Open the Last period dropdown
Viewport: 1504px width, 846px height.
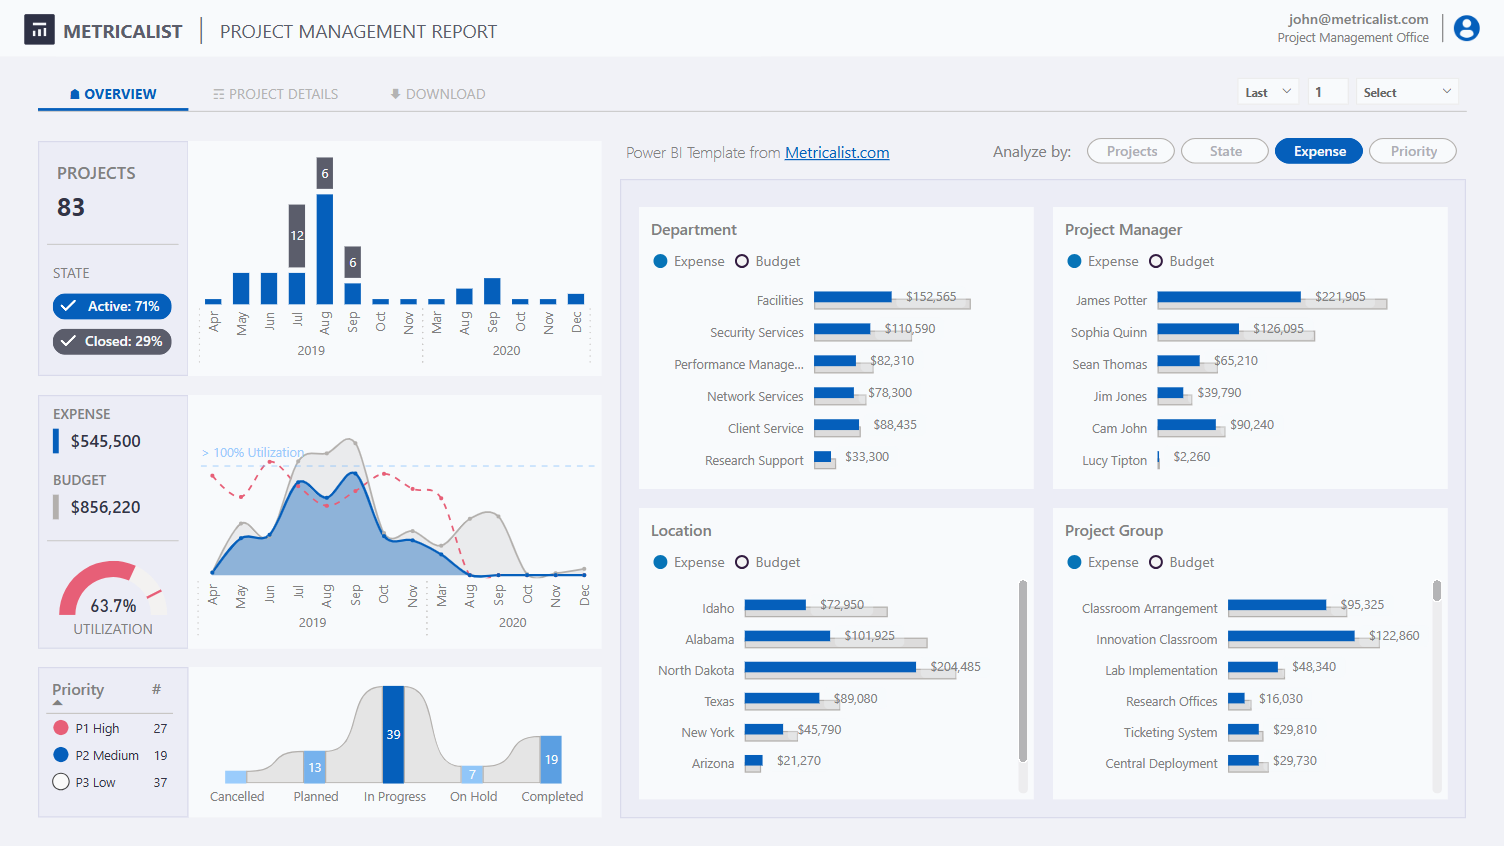pyautogui.click(x=1268, y=92)
